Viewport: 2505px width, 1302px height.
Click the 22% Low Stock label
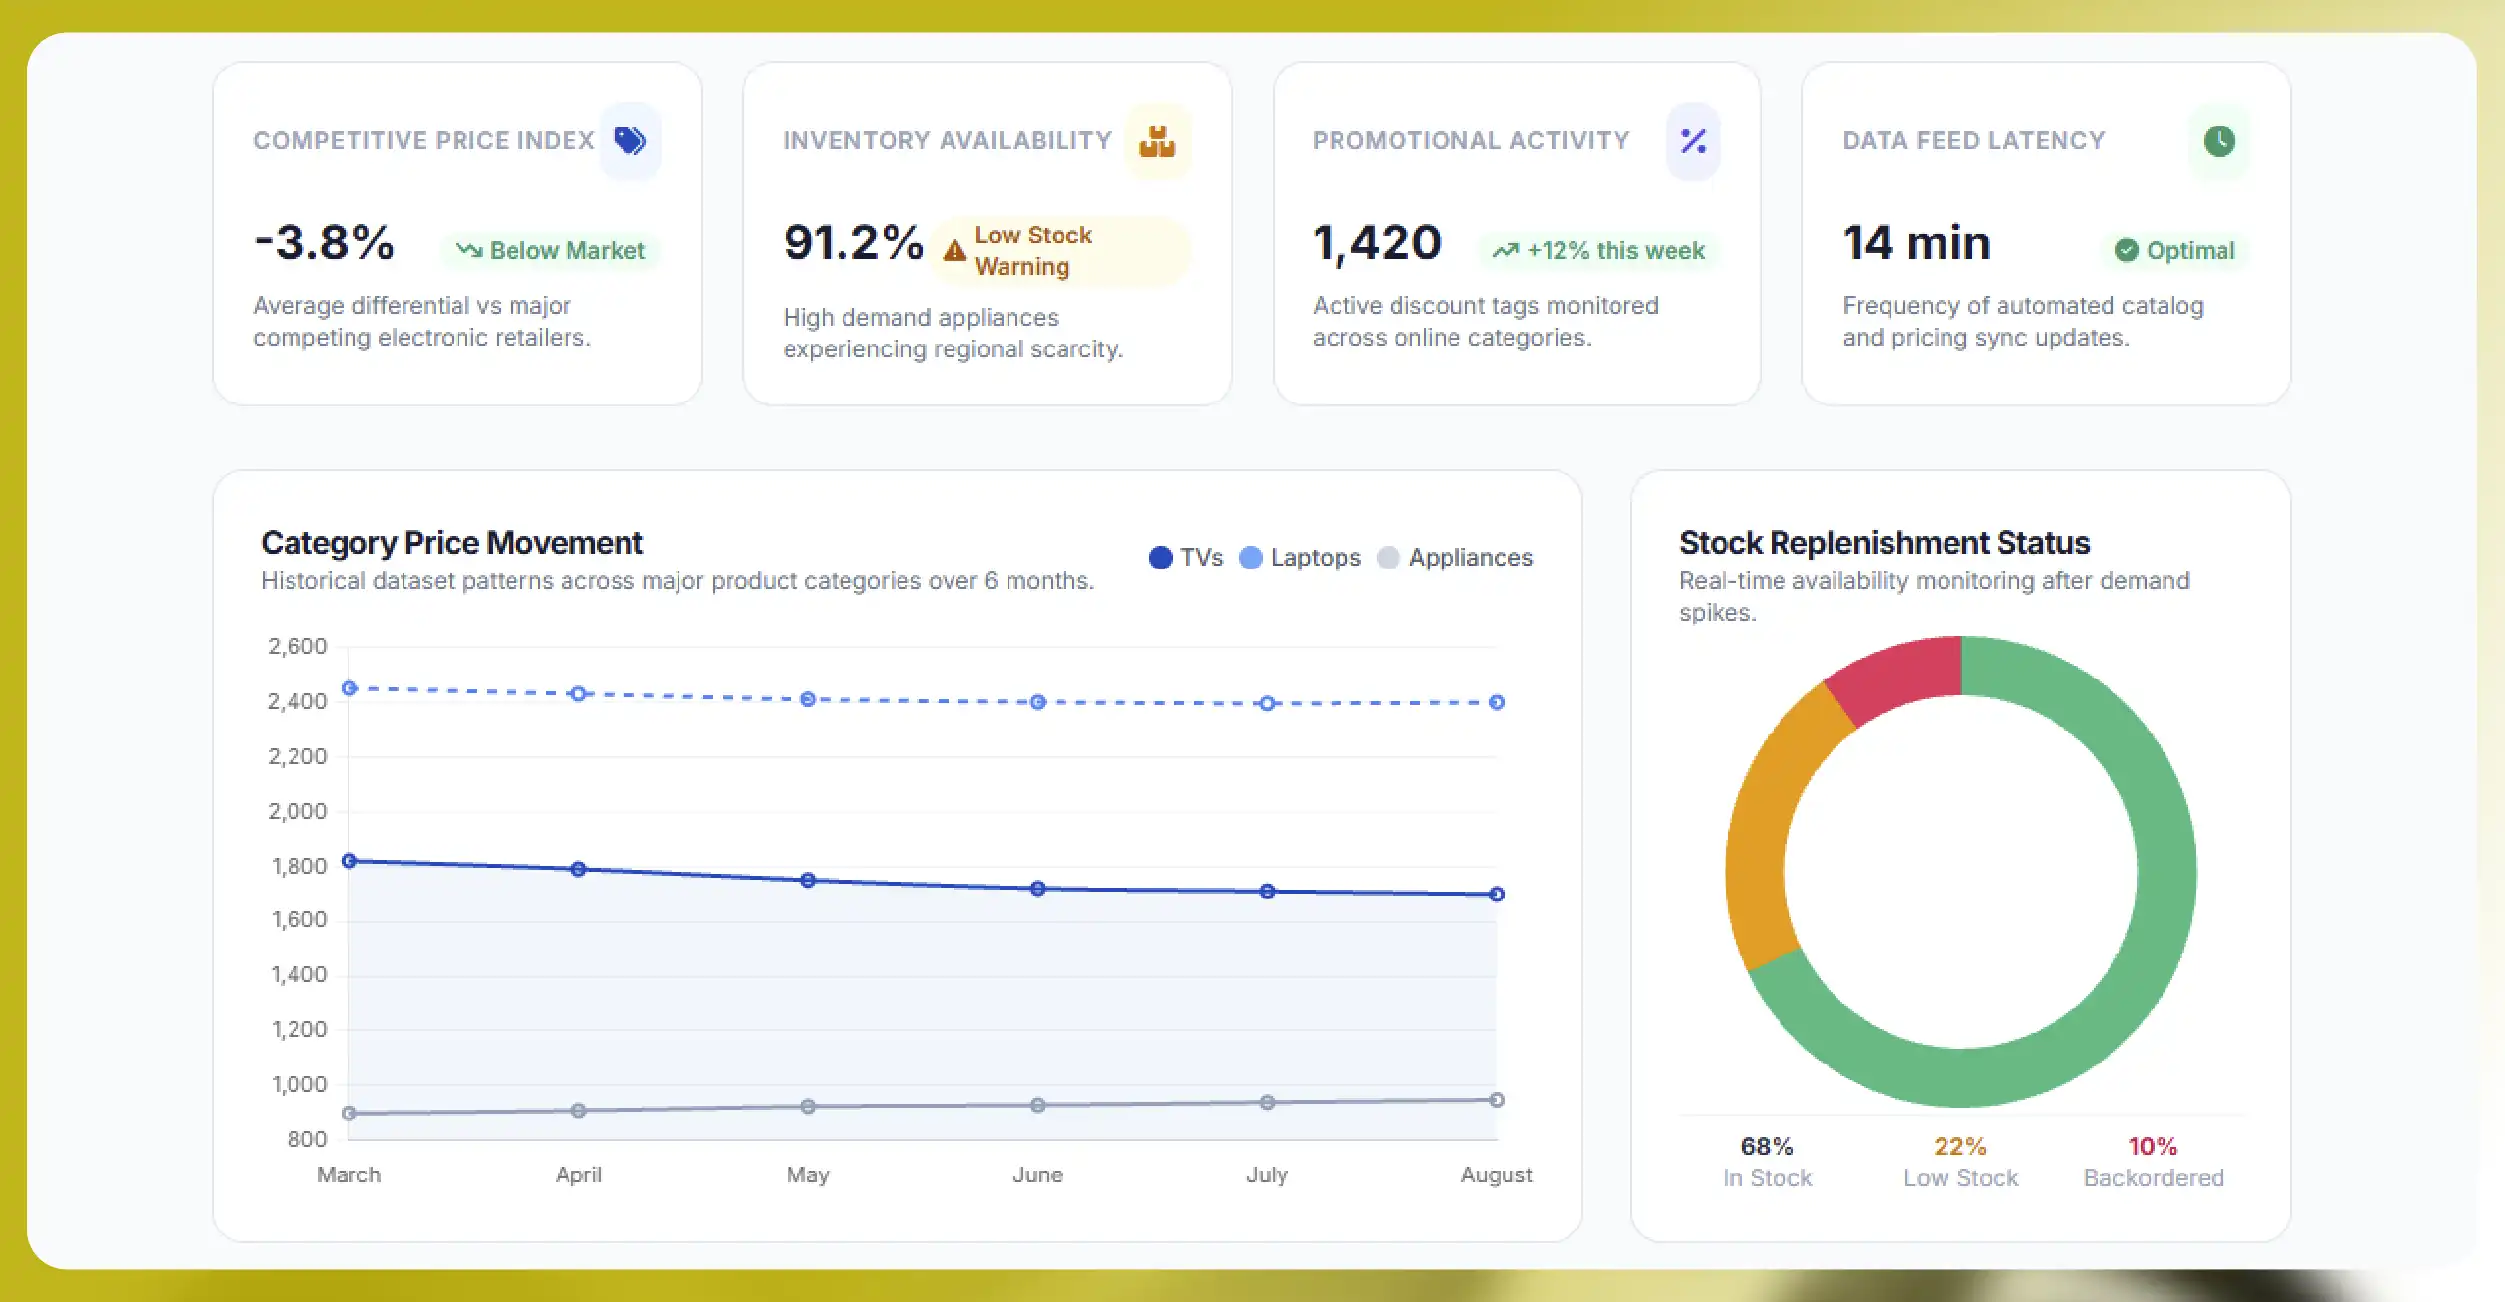pos(1960,1161)
